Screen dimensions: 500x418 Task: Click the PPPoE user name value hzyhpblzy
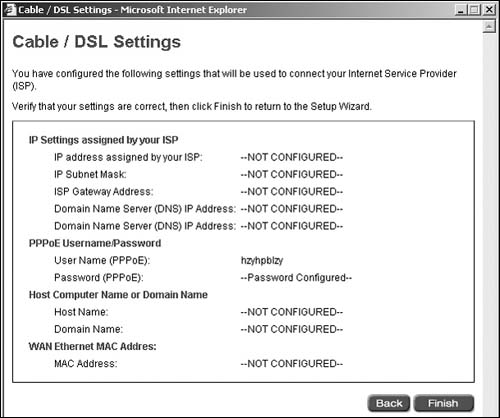(x=262, y=261)
